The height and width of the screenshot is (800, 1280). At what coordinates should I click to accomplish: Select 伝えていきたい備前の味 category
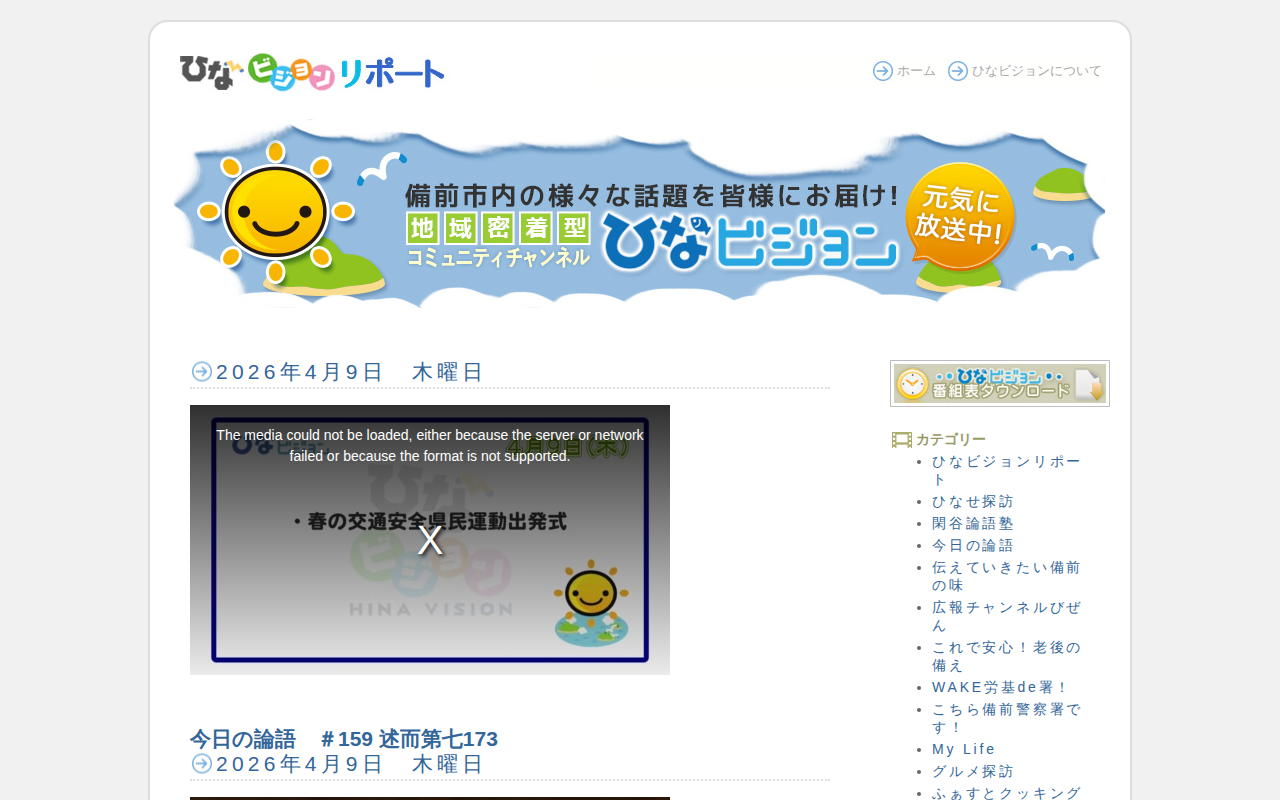pos(1007,576)
